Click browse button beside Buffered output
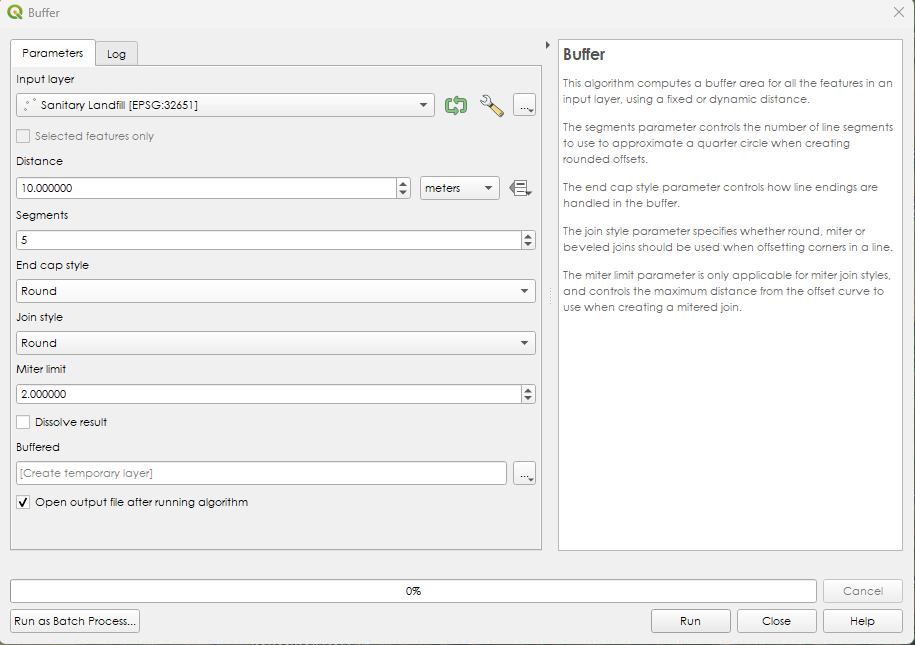This screenshot has height=645, width=915. [524, 473]
